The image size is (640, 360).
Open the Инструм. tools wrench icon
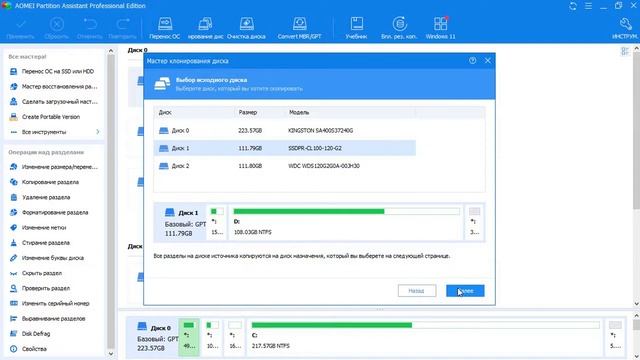pos(625,28)
